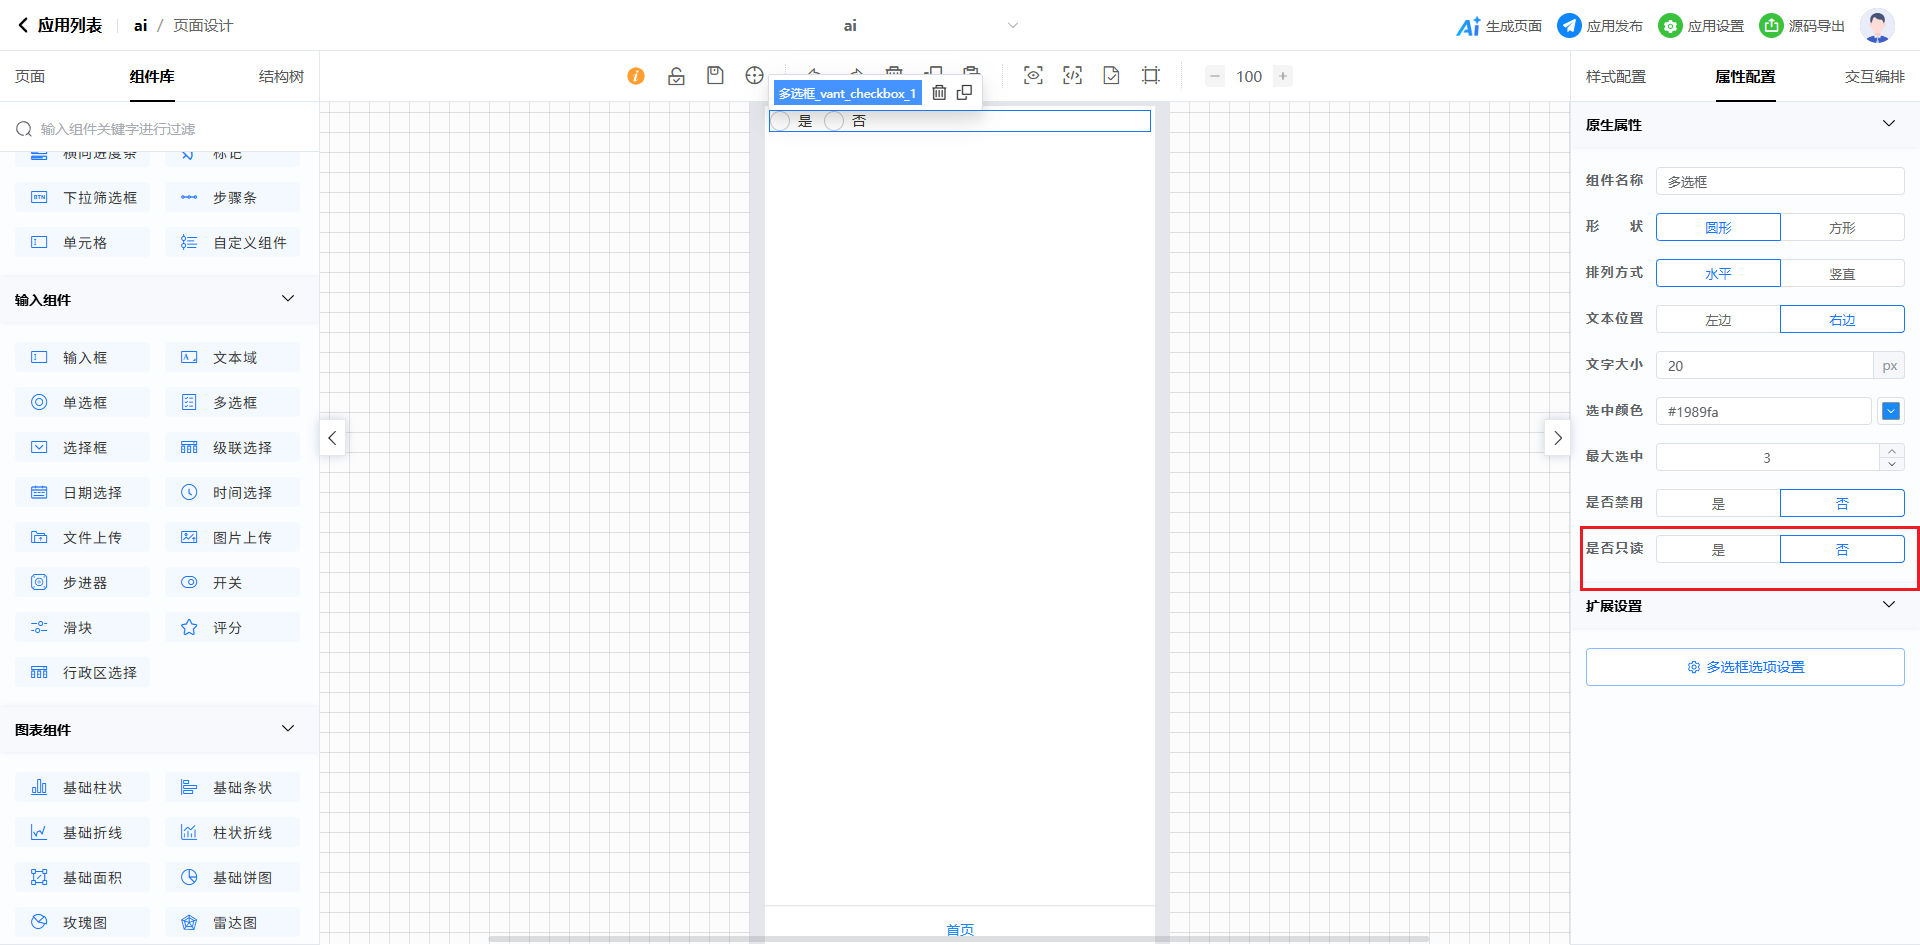Copy the selected component using duplicate icon
The width and height of the screenshot is (1920, 945).
click(x=964, y=93)
